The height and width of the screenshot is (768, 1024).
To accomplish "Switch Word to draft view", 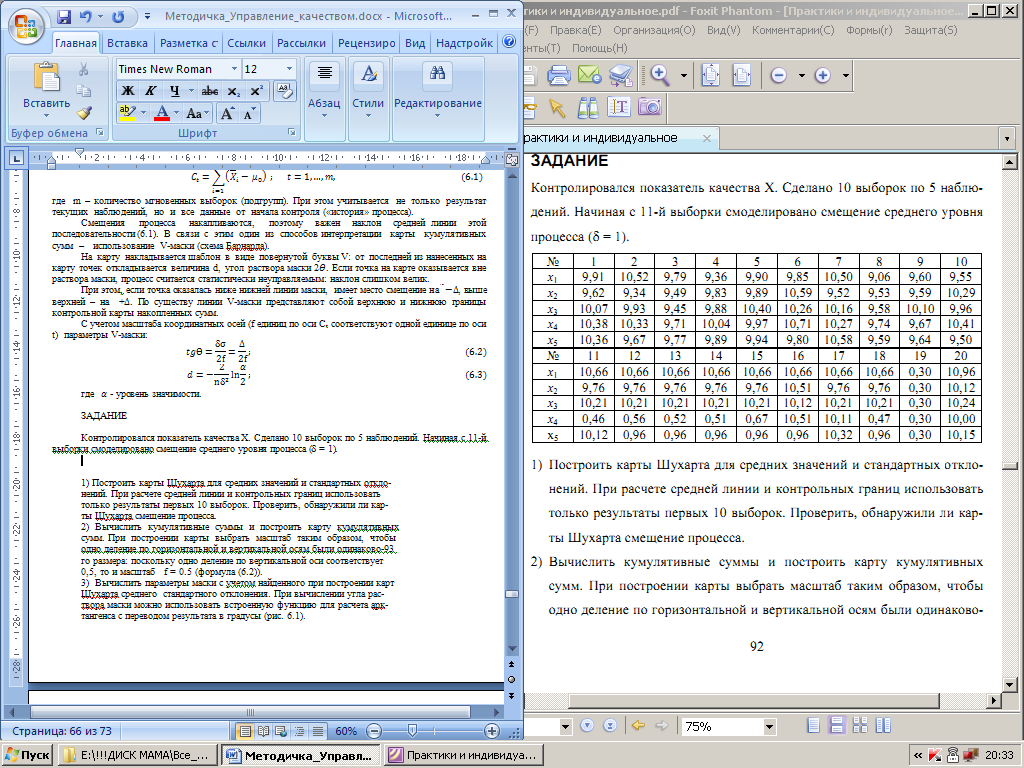I will [317, 731].
